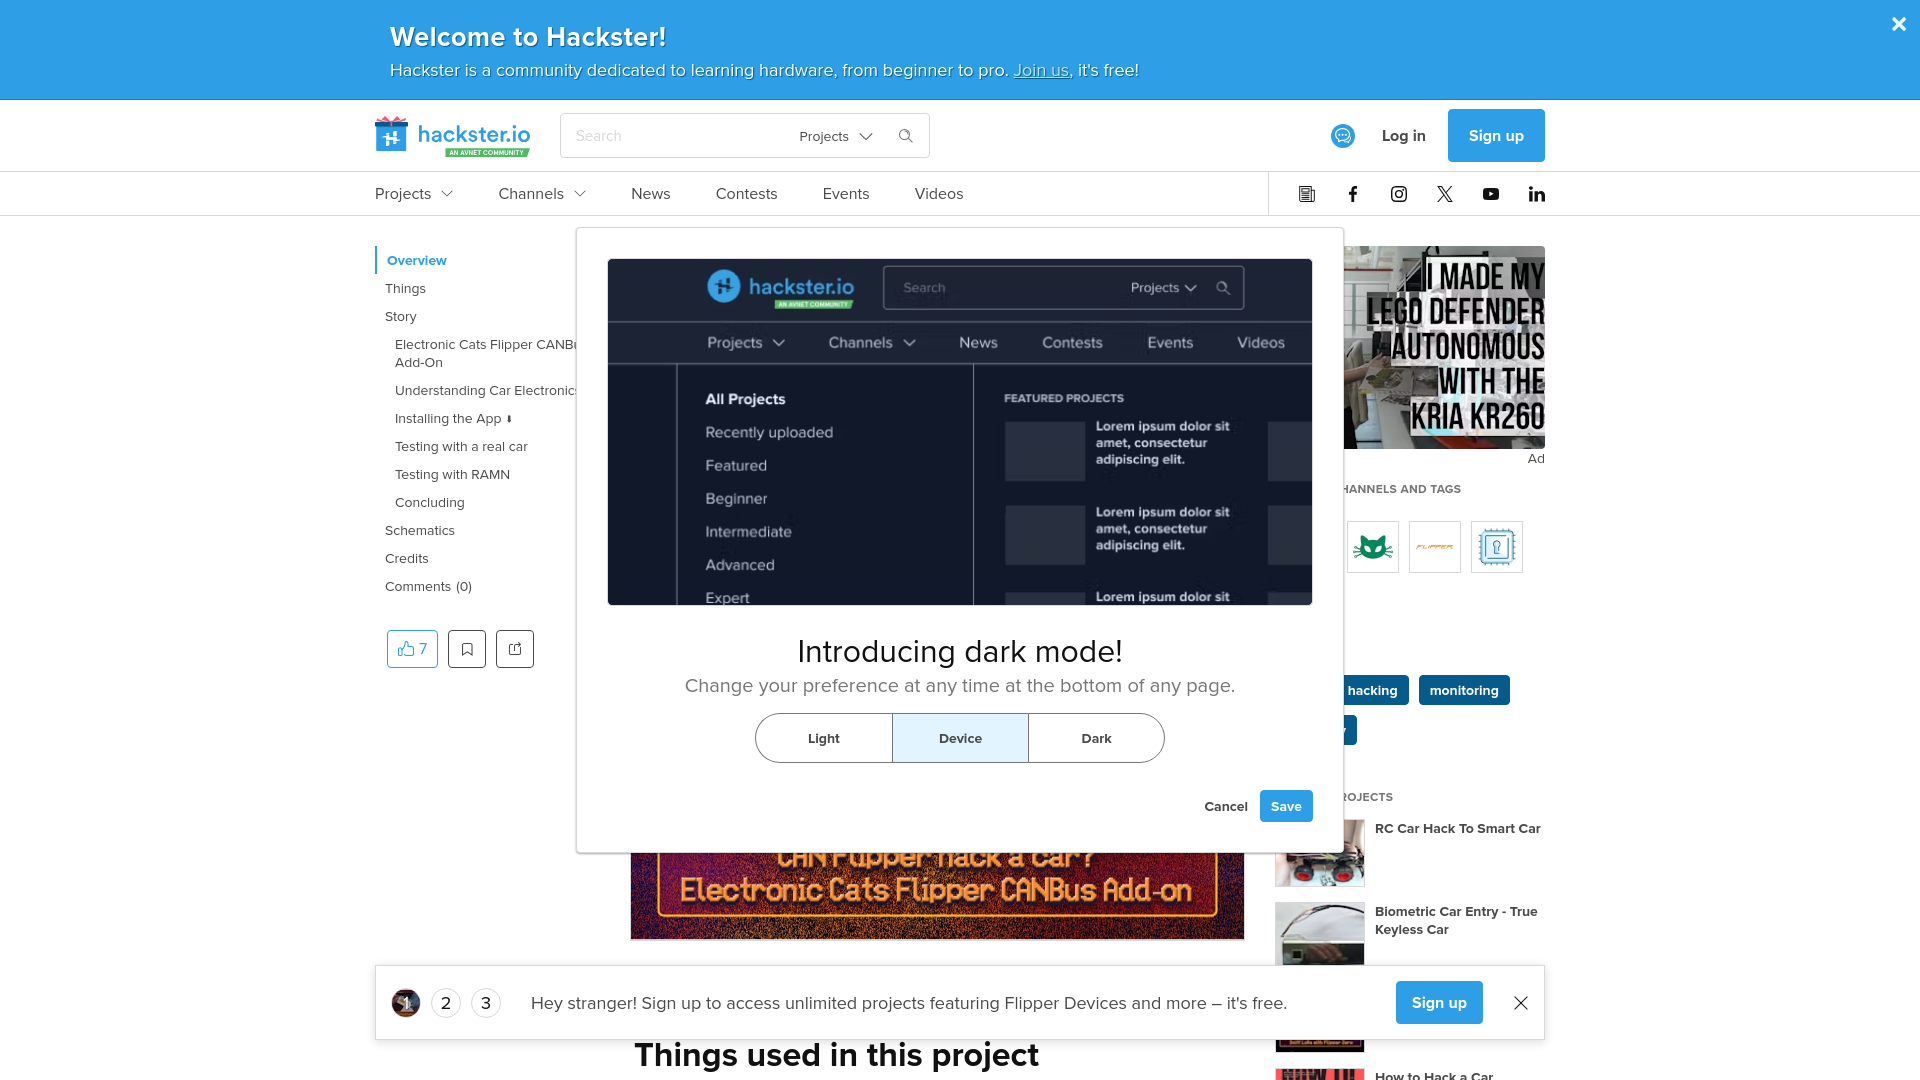Jump to Things section in sidebar
This screenshot has width=1920, height=1080.
405,288
